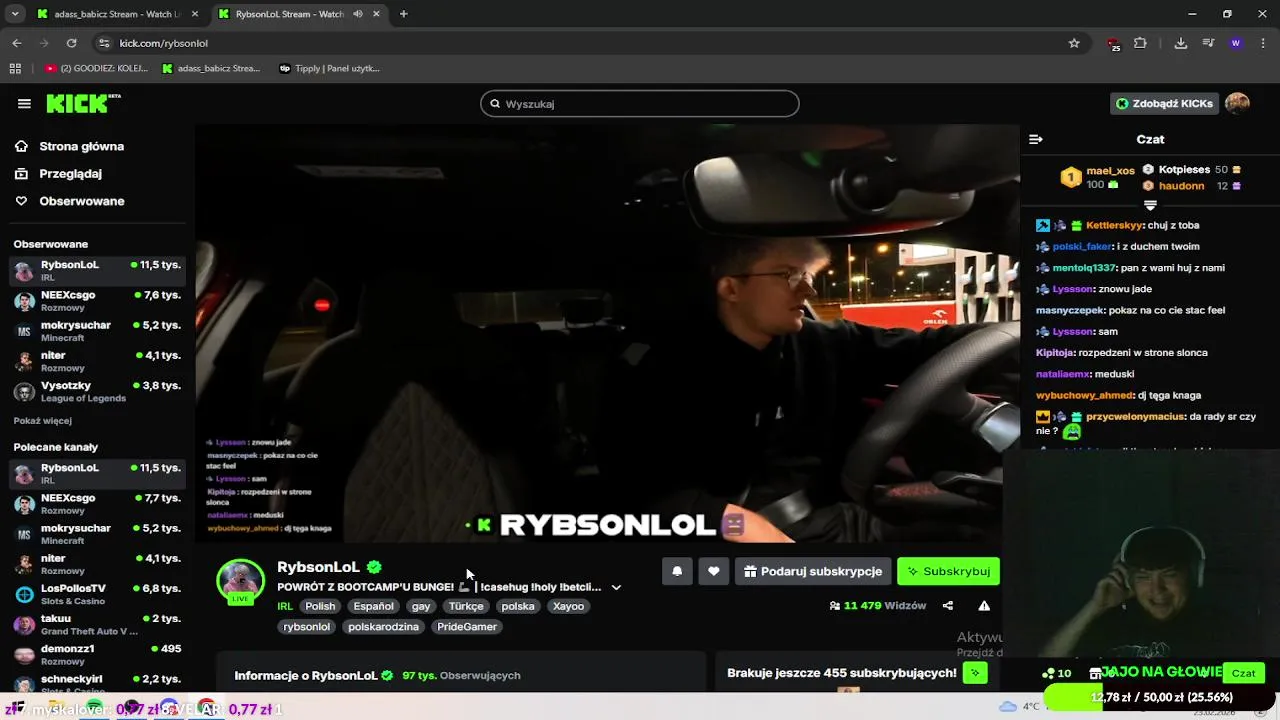
Task: Click the weather widget in taskbar
Action: pyautogui.click(x=1020, y=706)
